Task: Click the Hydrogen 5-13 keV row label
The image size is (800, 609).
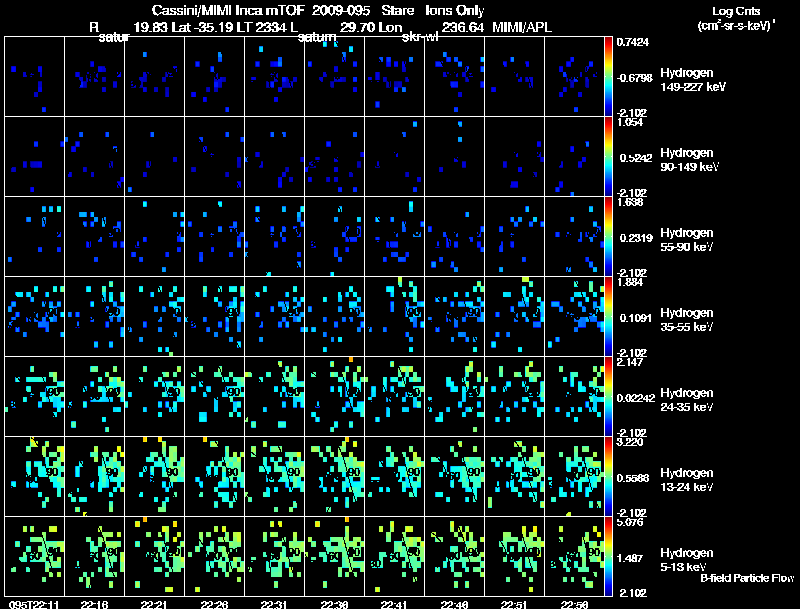Action: [x=686, y=560]
